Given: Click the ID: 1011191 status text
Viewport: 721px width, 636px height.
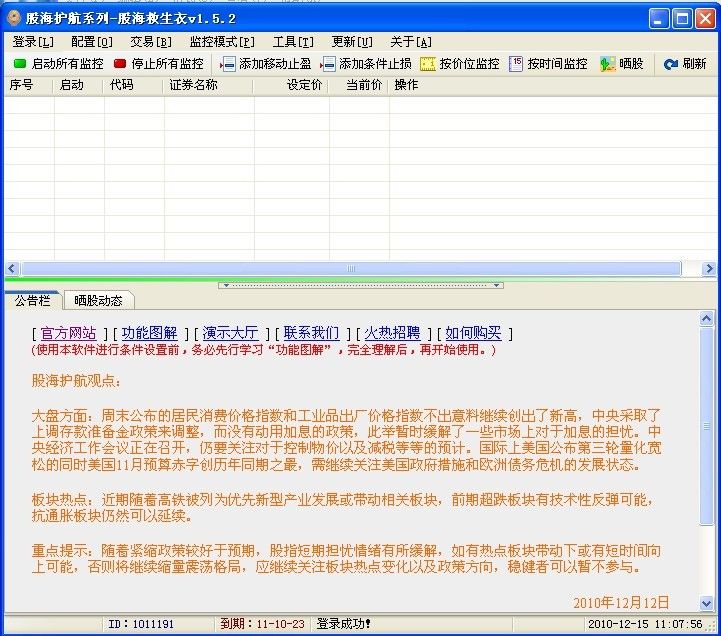Looking at the screenshot, I should tap(141, 624).
